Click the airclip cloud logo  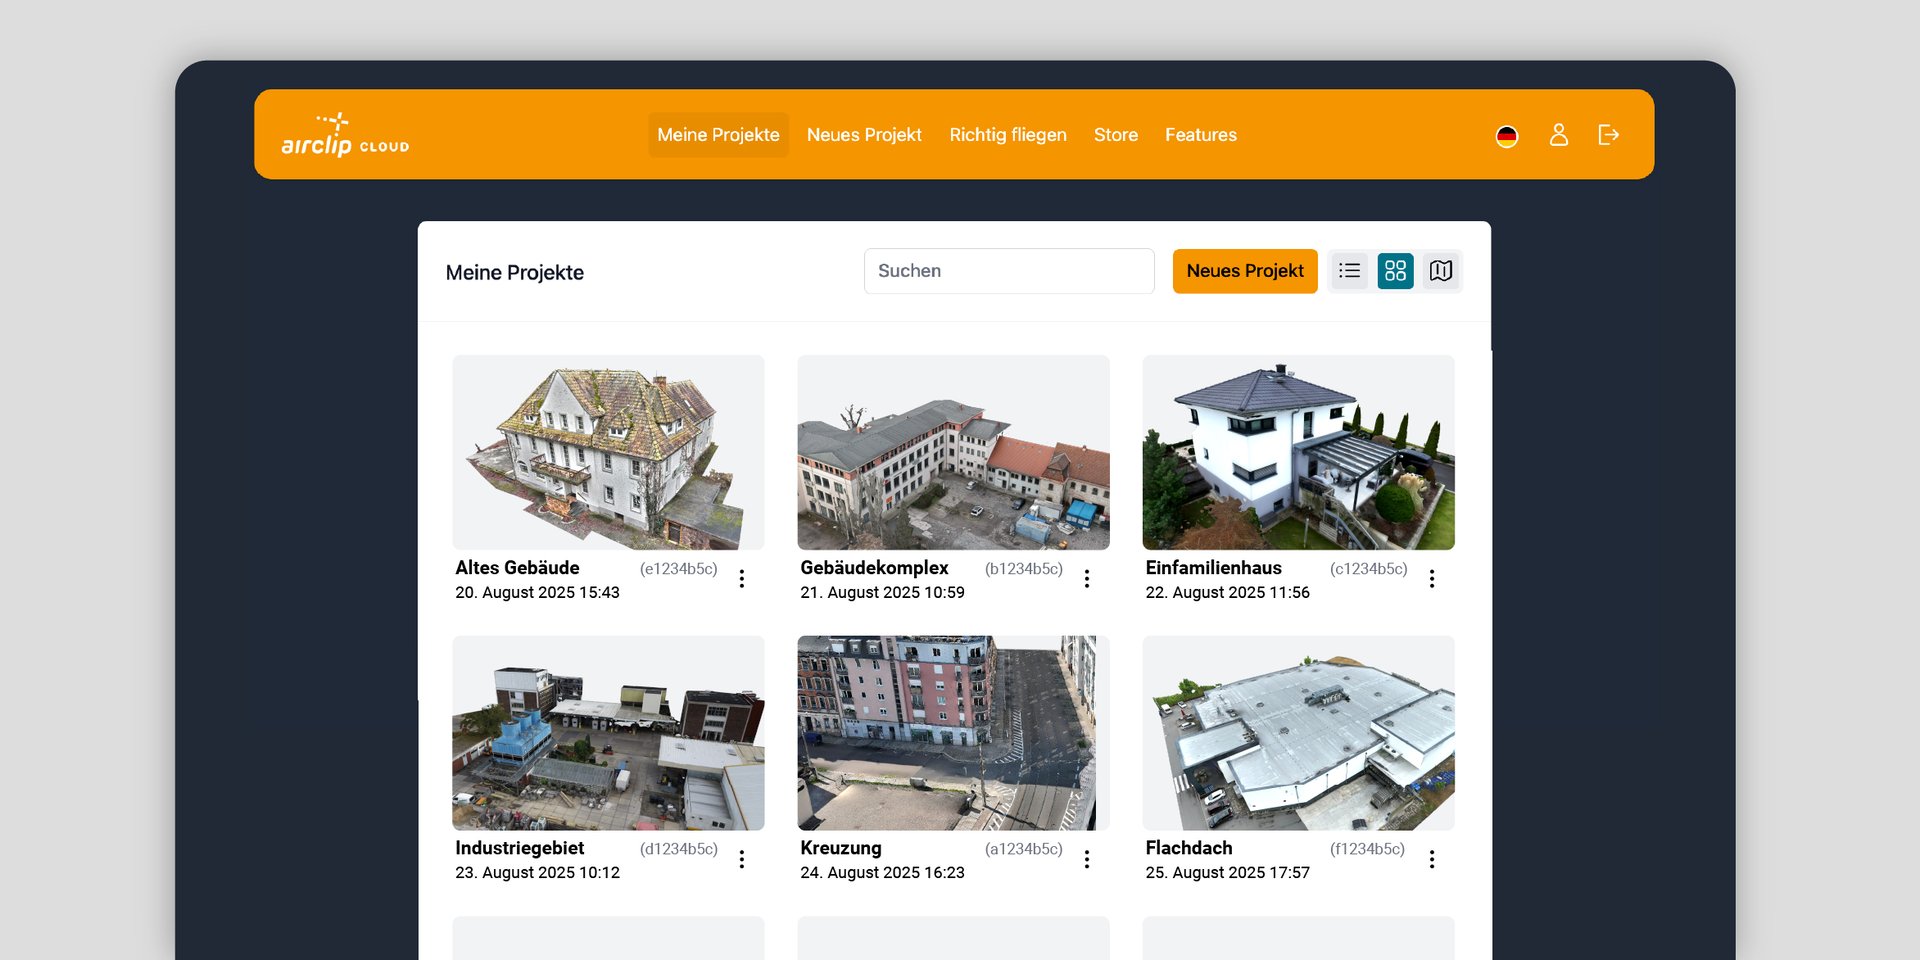(x=345, y=135)
